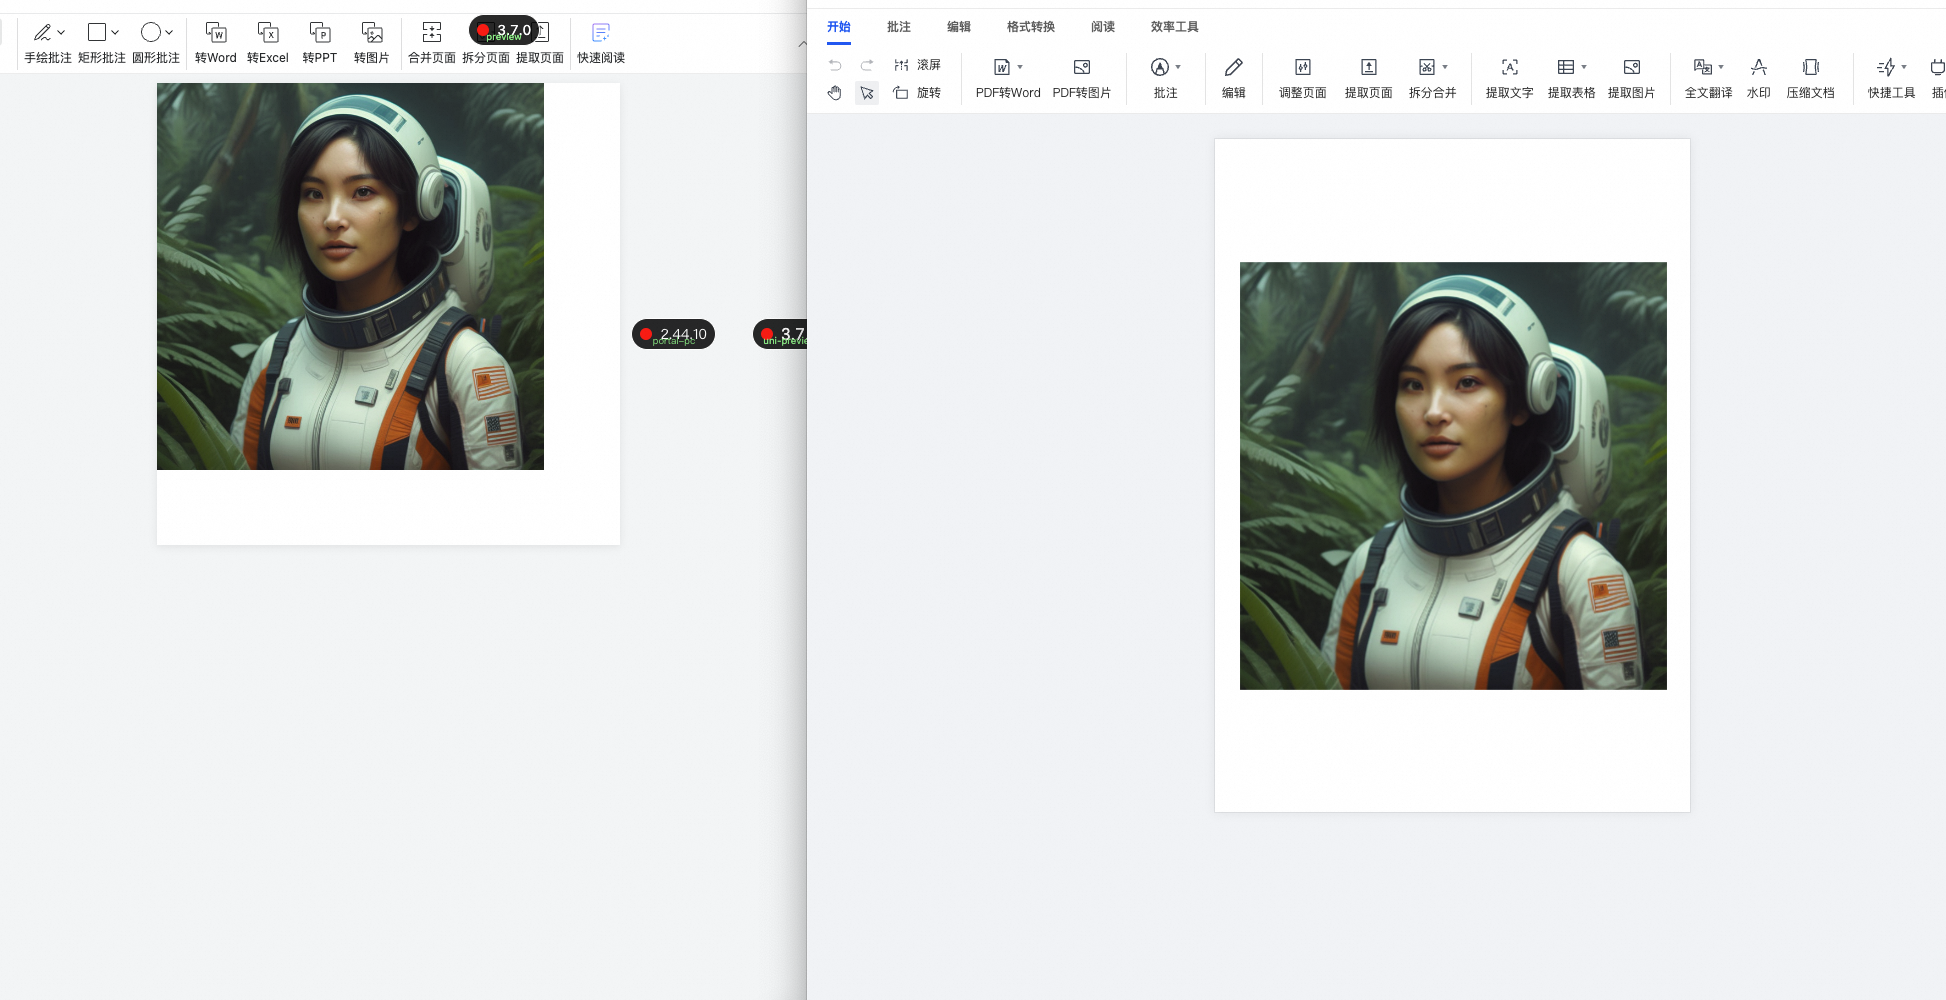This screenshot has width=1946, height=1000.
Task: Open the 阅读 tab
Action: [1103, 27]
